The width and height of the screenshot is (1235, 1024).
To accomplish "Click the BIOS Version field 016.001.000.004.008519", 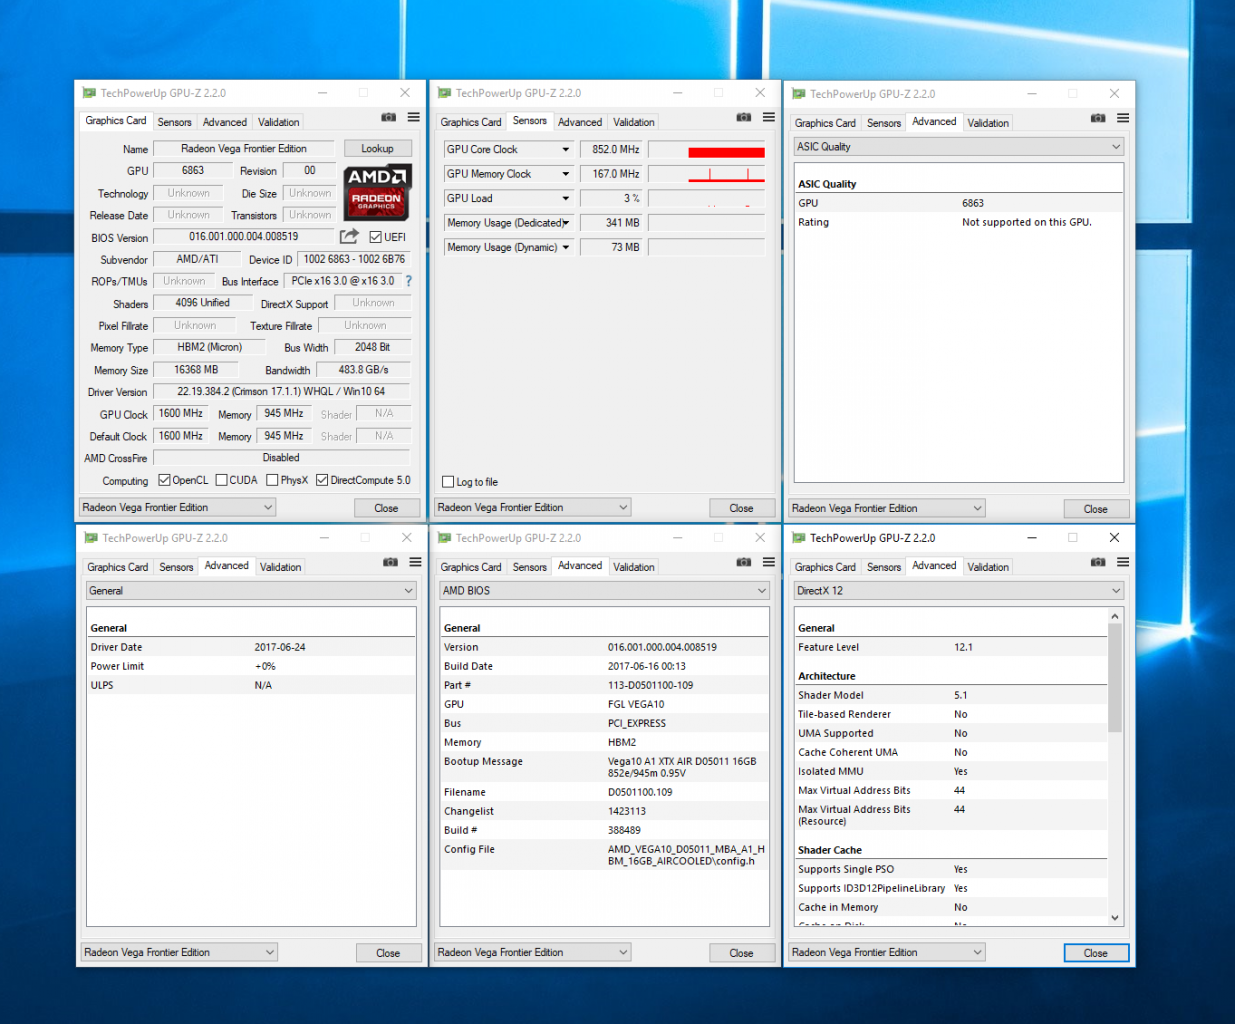I will tap(243, 237).
